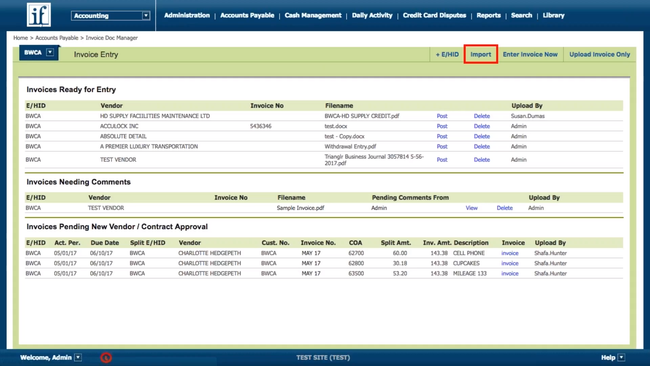Post the ACCULOCK INC invoice
This screenshot has width=650, height=366.
[442, 126]
